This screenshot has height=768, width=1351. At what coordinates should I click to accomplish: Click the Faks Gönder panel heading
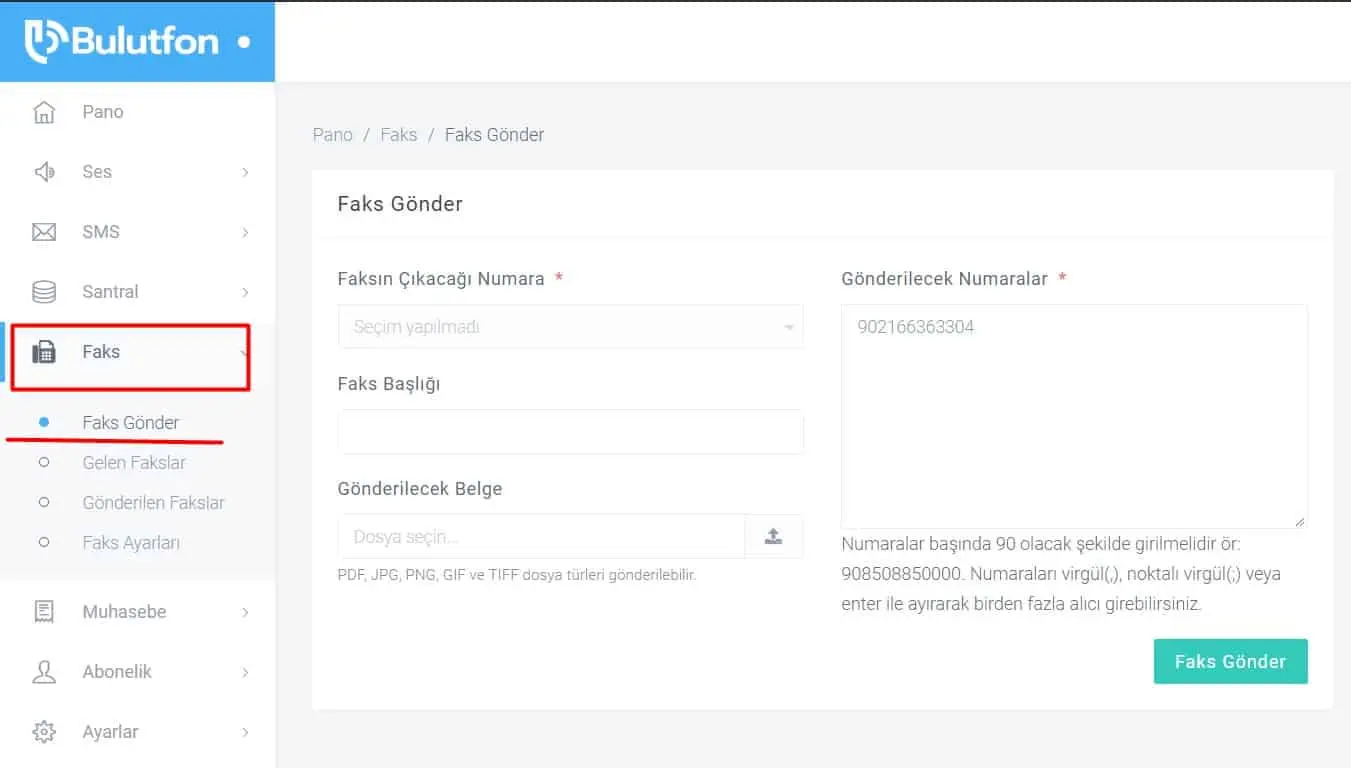(x=400, y=204)
